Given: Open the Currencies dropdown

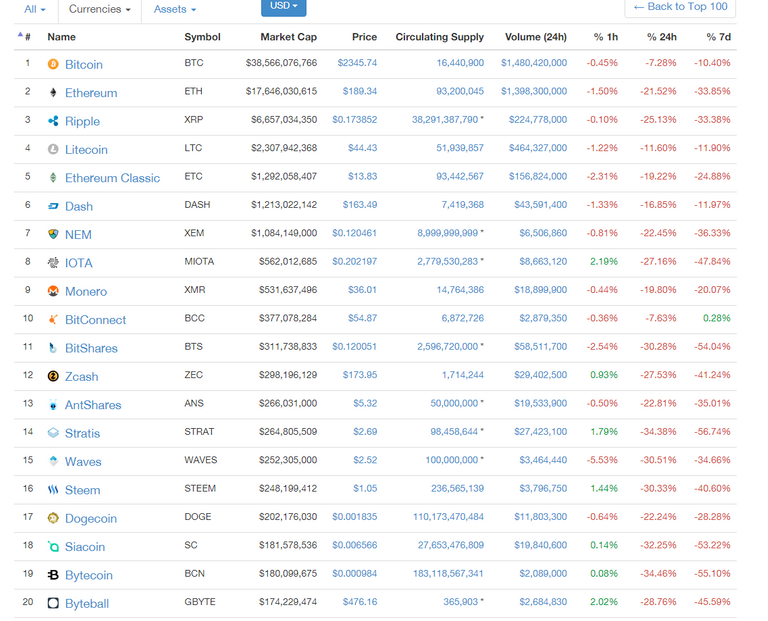Looking at the screenshot, I should tap(99, 9).
